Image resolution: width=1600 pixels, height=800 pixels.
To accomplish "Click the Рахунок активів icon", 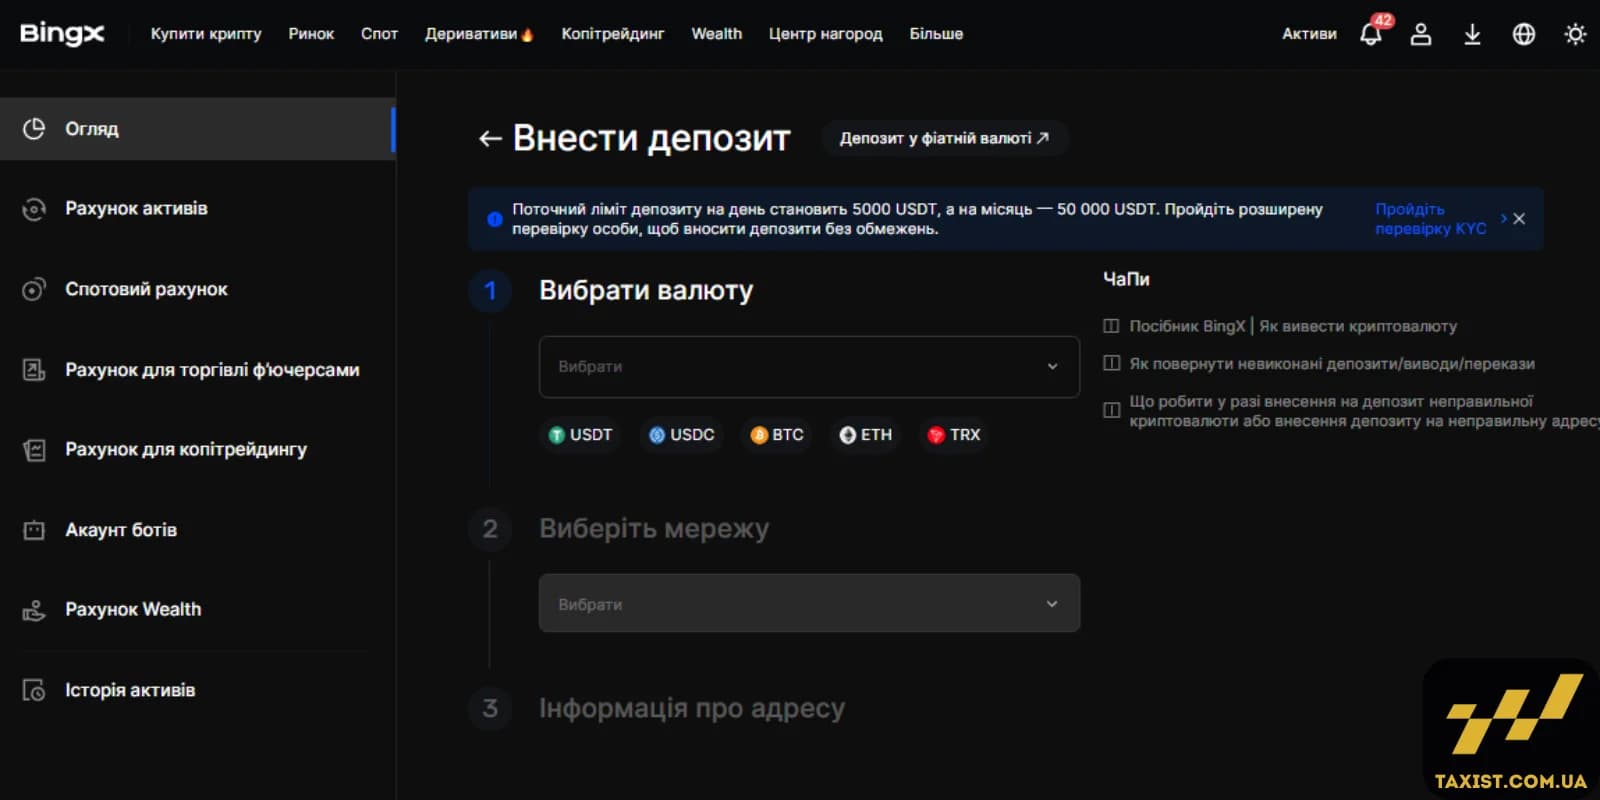I will [x=34, y=209].
